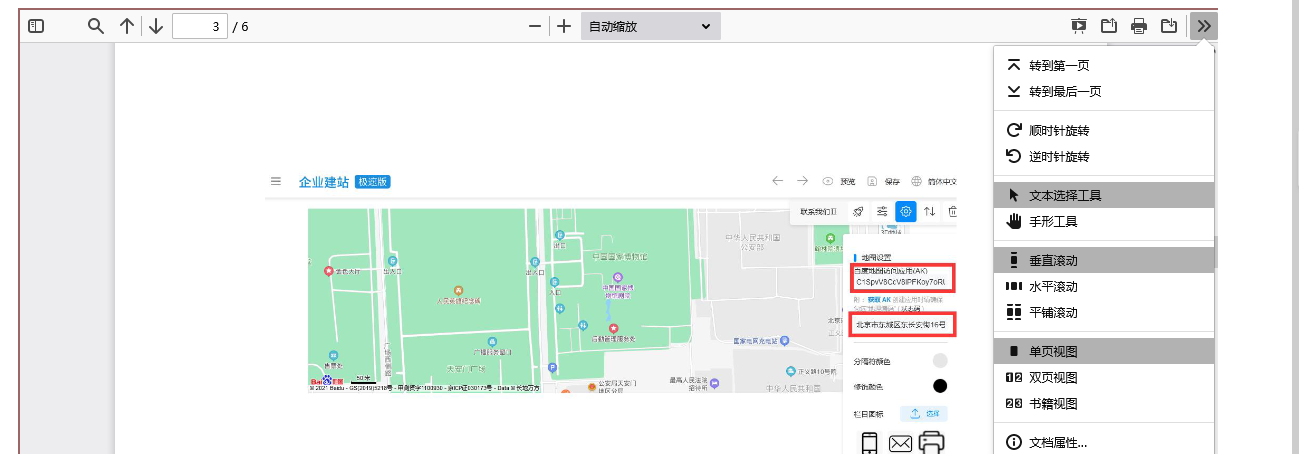Select 转到第一页 from the menu
The height and width of the screenshot is (454, 1299).
(x=1058, y=65)
